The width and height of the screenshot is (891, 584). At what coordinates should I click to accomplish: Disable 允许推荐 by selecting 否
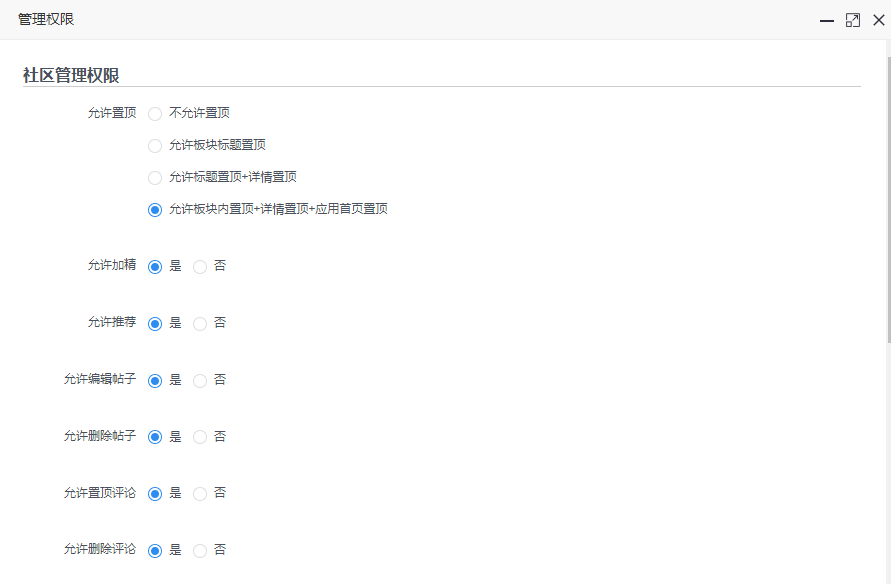coord(200,324)
